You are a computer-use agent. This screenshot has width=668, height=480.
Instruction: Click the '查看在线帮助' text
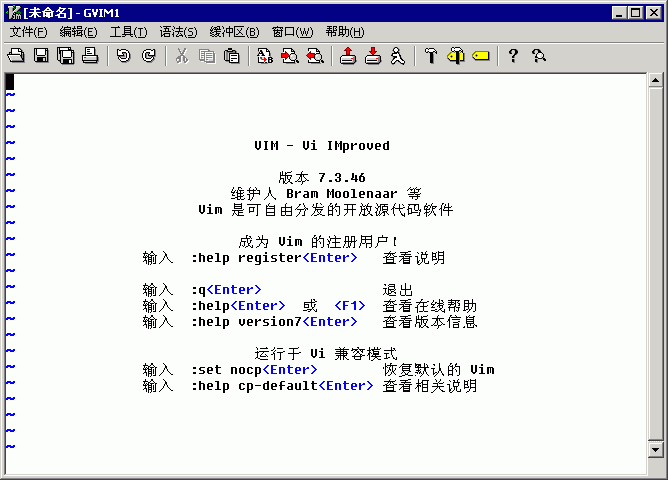point(429,306)
